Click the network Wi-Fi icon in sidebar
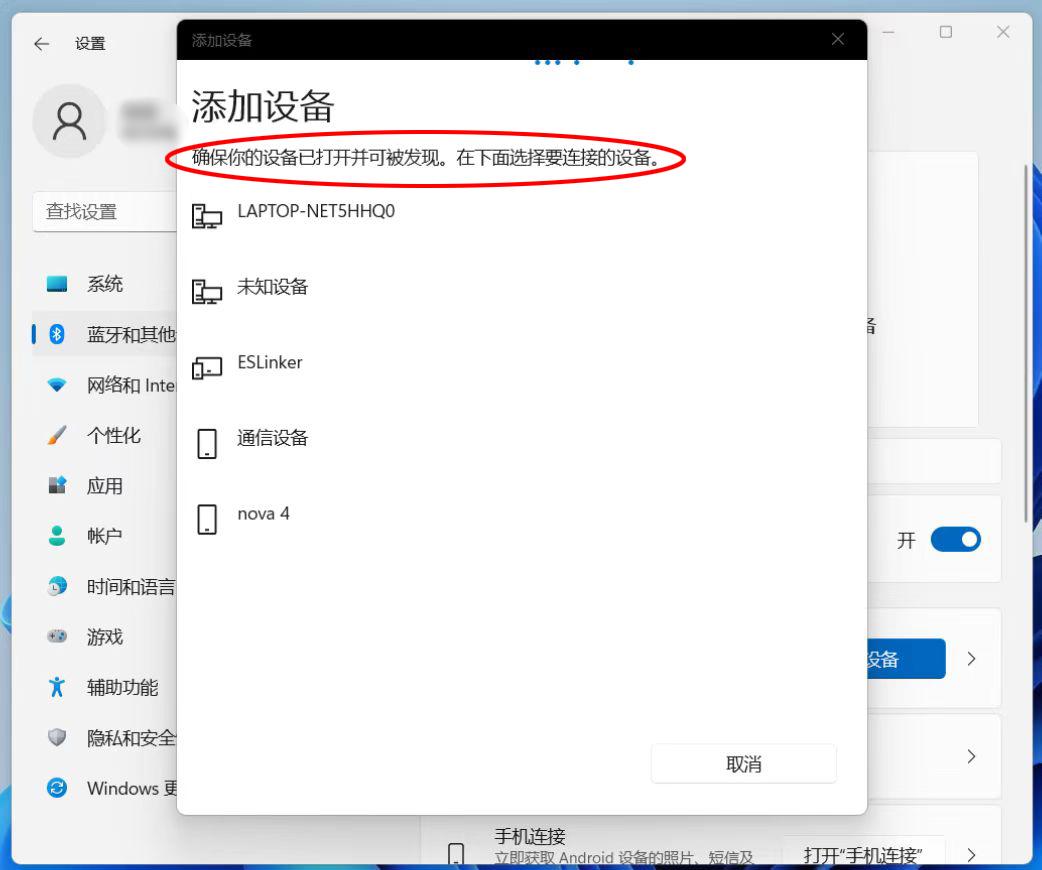Screen dimensions: 1042x870 57,385
